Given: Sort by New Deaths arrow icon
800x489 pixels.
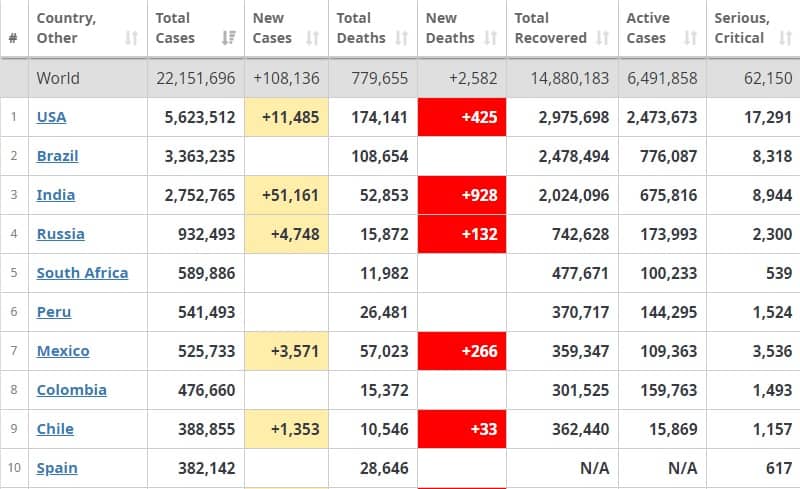Looking at the screenshot, I should click(490, 38).
